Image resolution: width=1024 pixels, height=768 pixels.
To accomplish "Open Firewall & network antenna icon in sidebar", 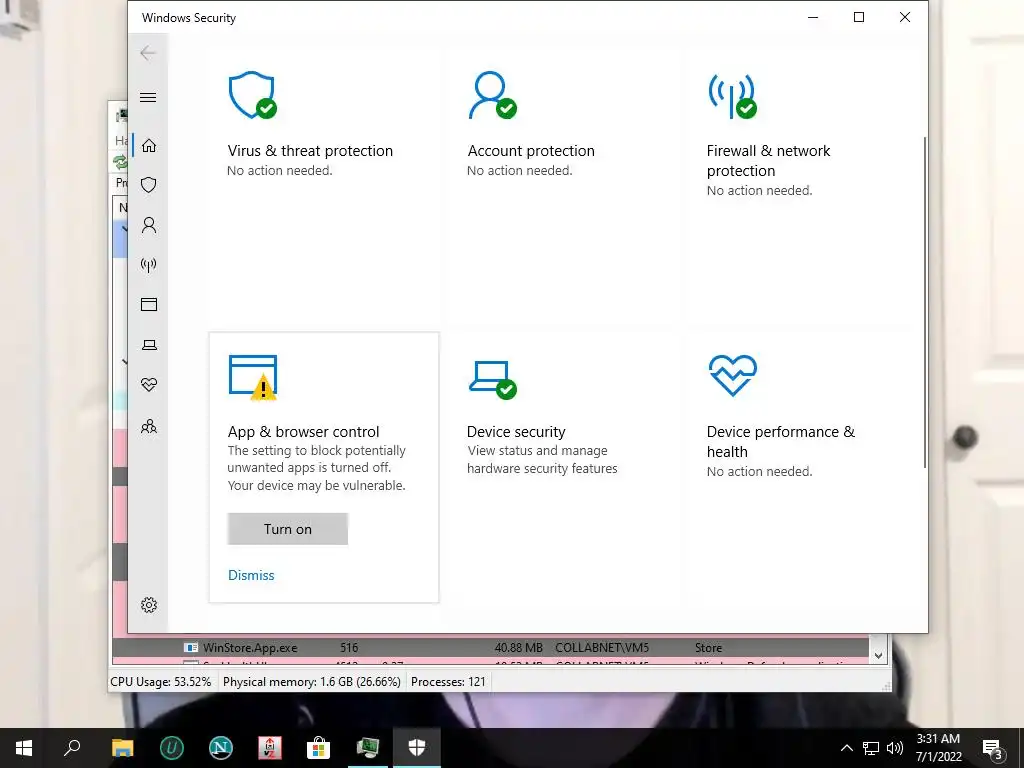I will click(x=149, y=264).
